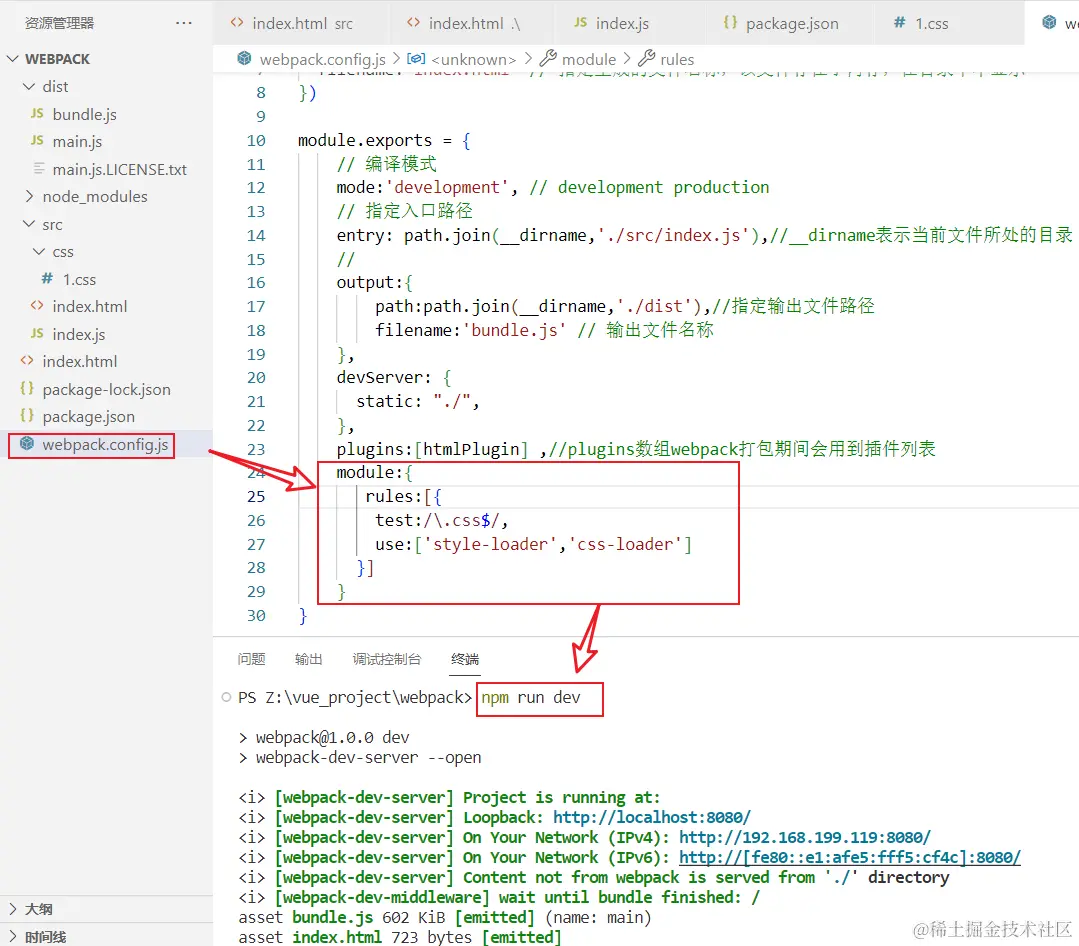Click webpack cube icon beside webpack.config.js
This screenshot has height=946, width=1079.
point(27,443)
